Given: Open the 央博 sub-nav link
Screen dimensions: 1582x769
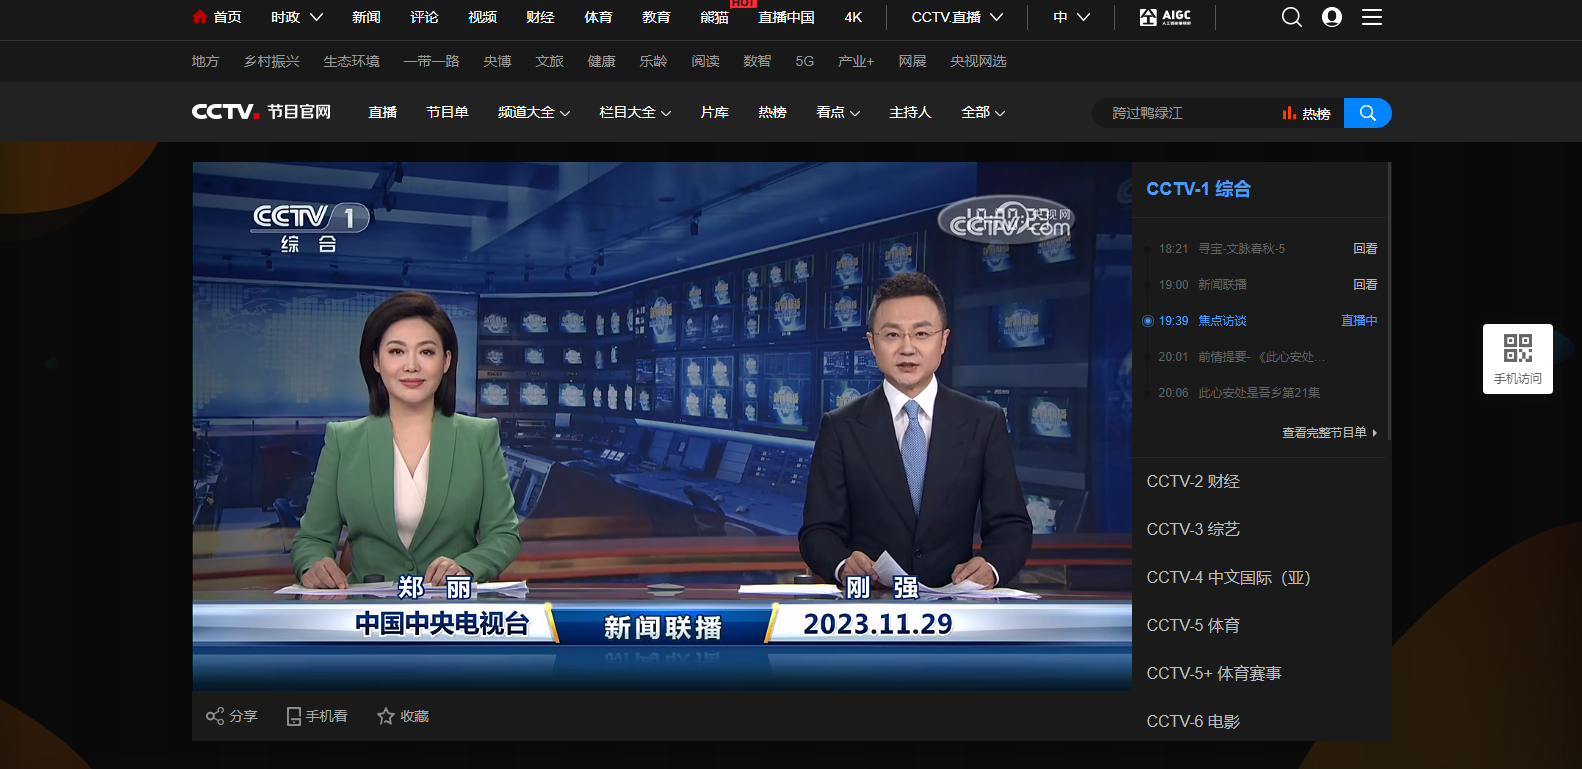Looking at the screenshot, I should click(497, 61).
